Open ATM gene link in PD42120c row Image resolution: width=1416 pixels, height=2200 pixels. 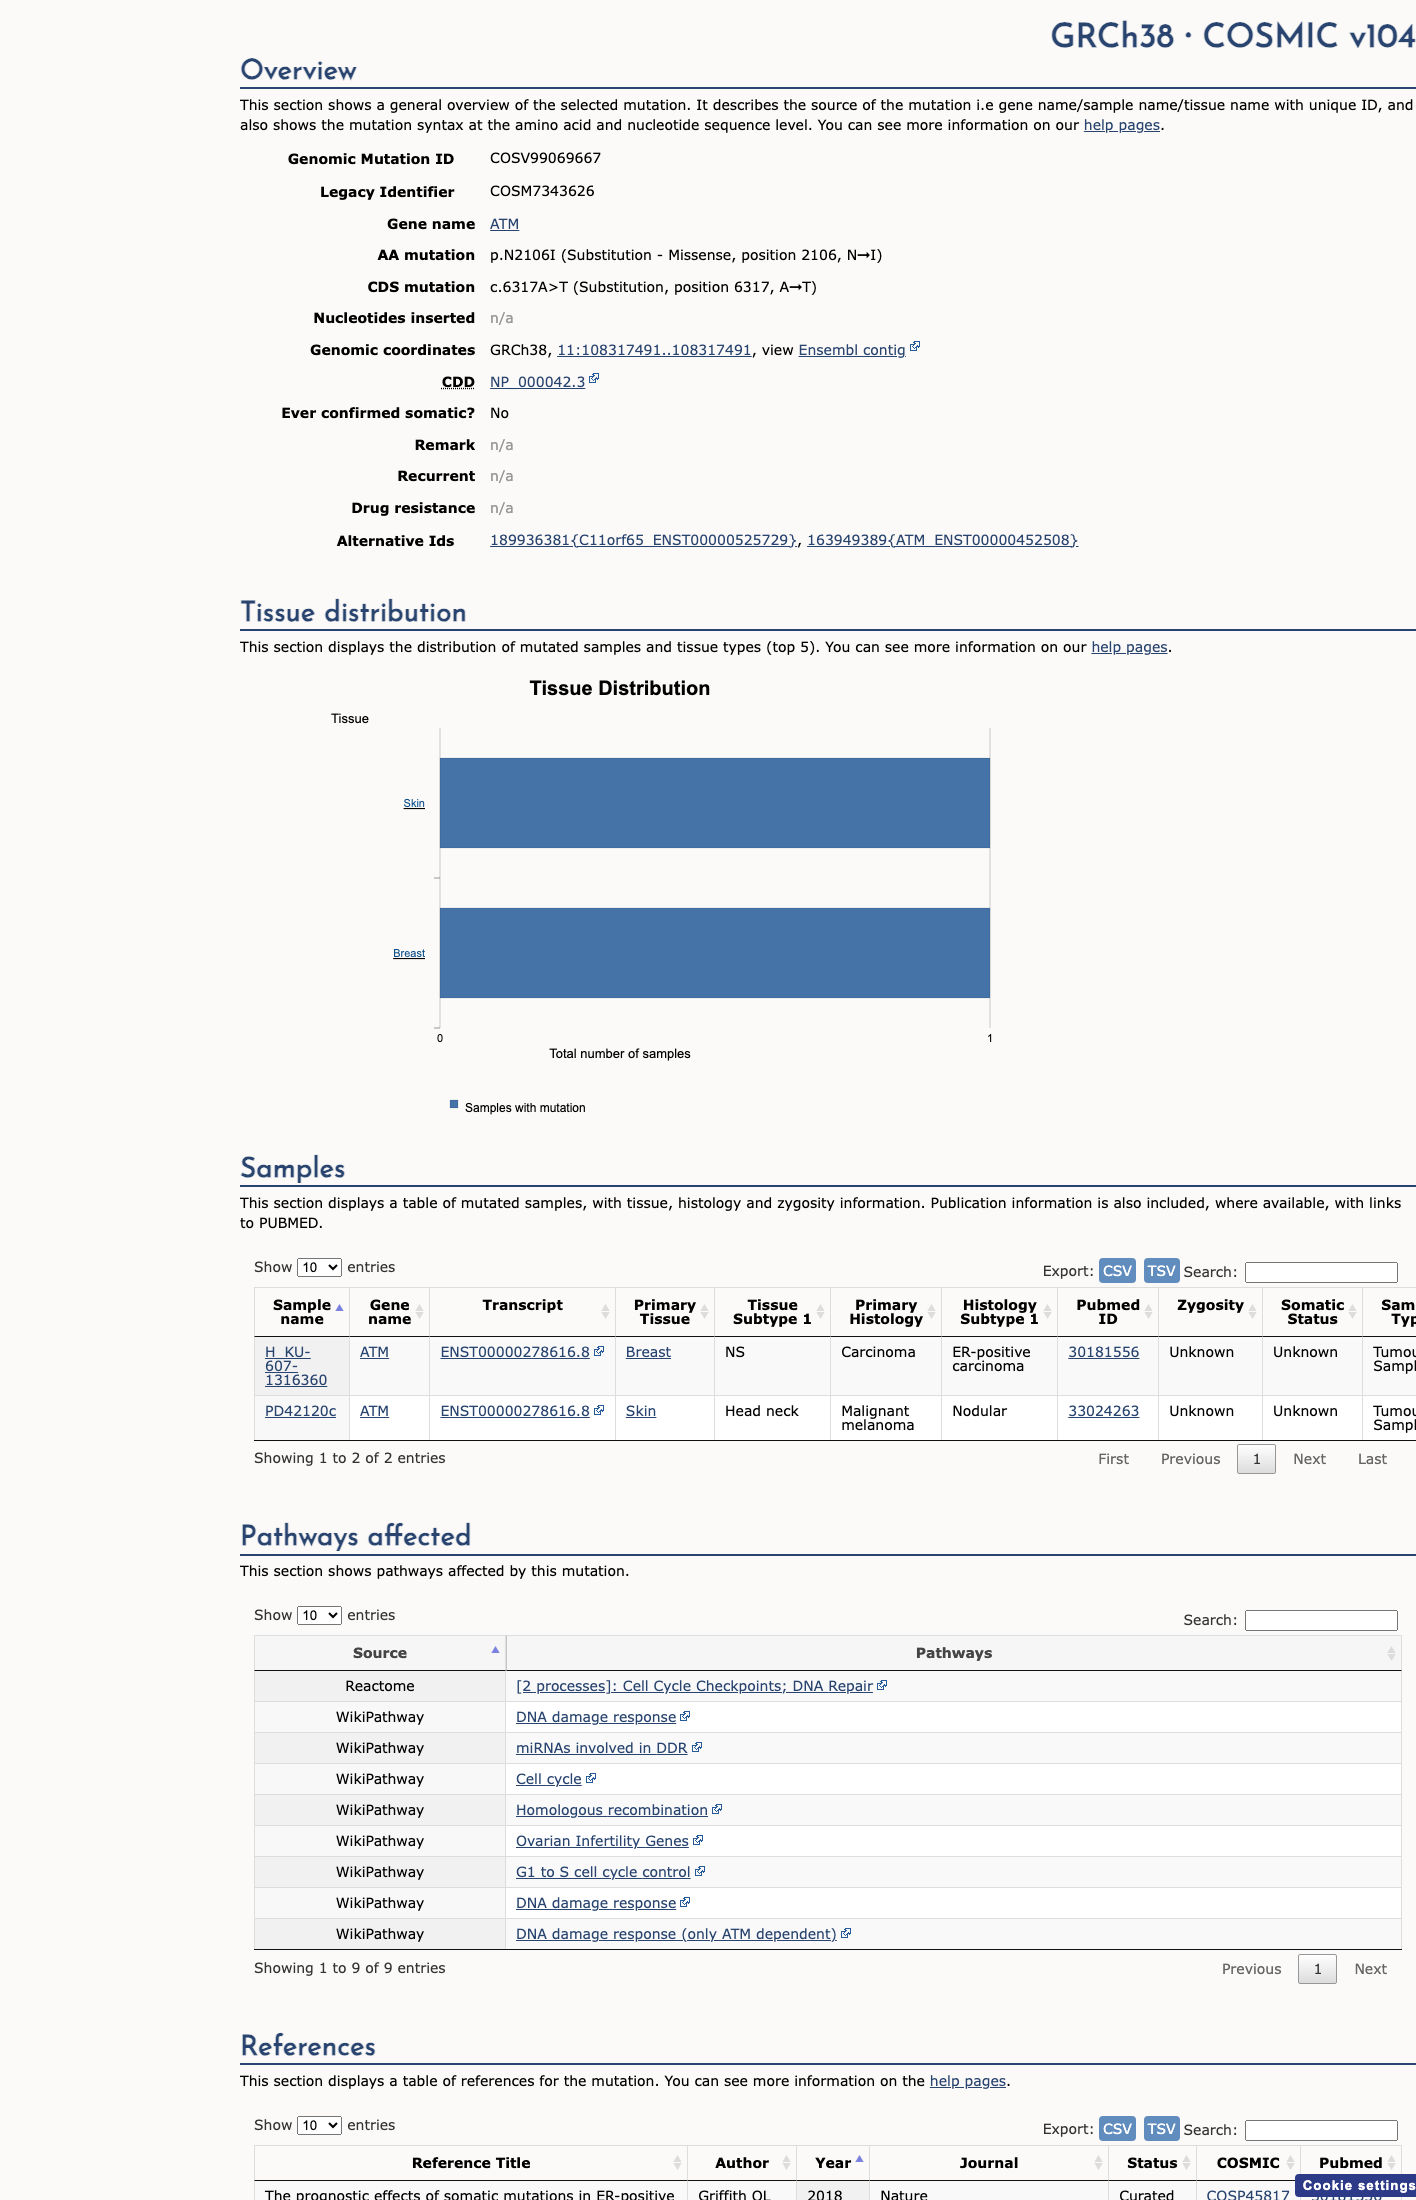[x=374, y=1411]
